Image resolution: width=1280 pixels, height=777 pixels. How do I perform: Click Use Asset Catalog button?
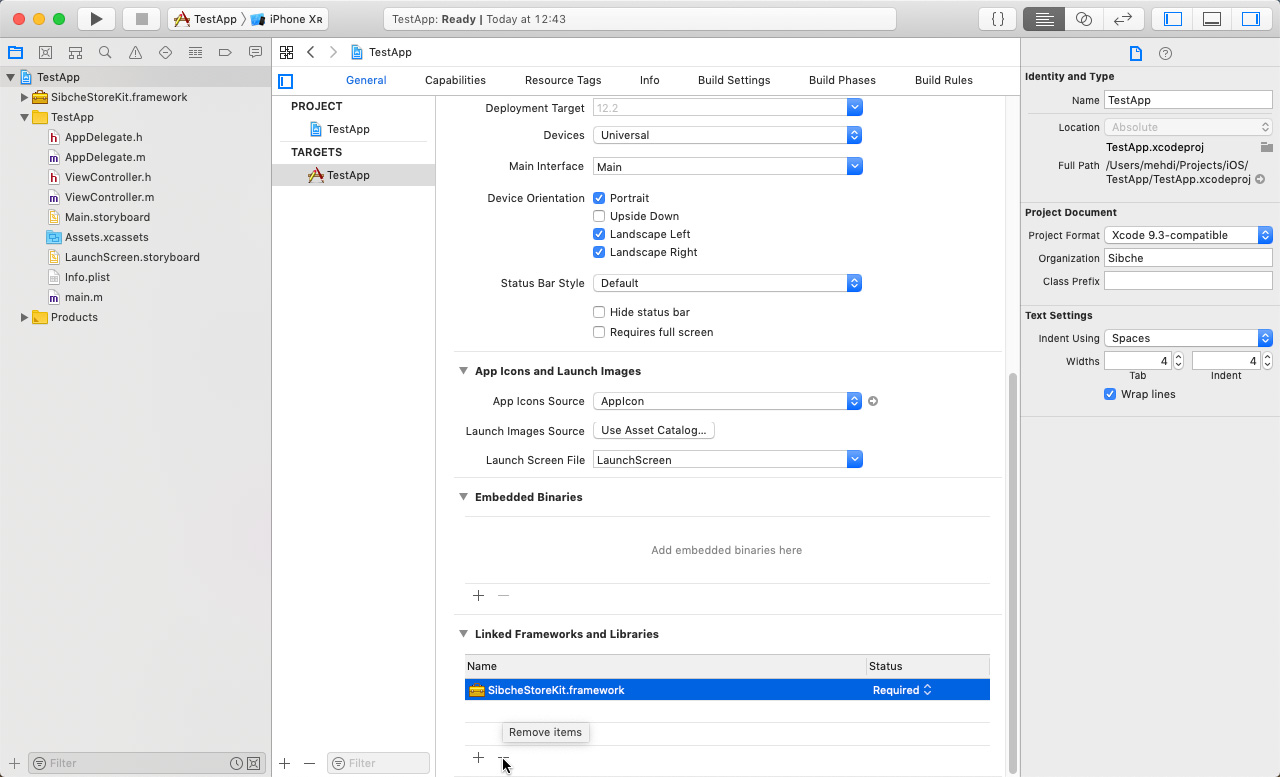point(654,430)
